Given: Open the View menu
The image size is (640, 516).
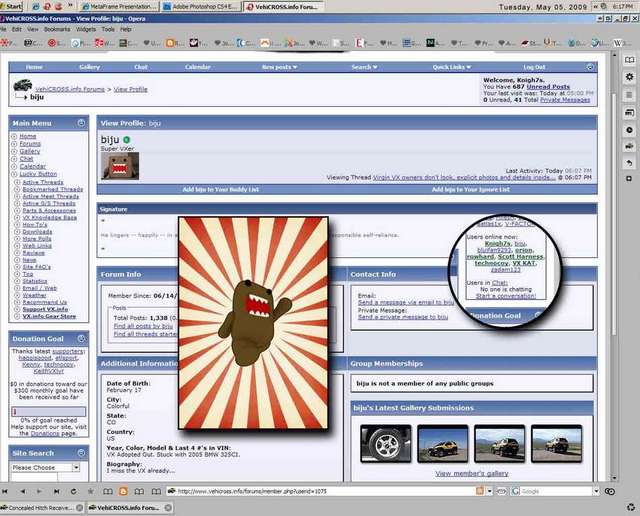Looking at the screenshot, I should pyautogui.click(x=33, y=29).
